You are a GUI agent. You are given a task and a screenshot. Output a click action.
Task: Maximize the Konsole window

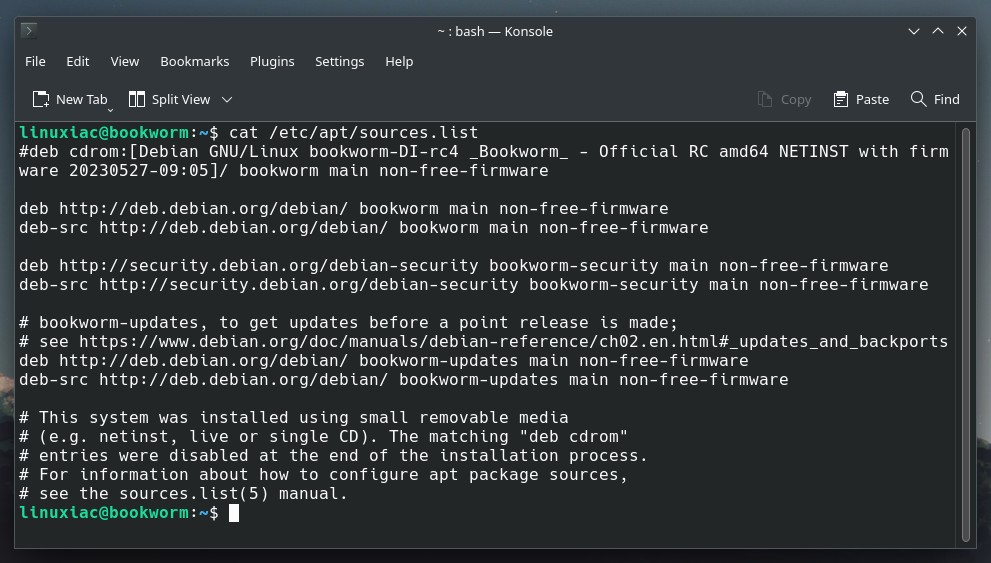938,31
